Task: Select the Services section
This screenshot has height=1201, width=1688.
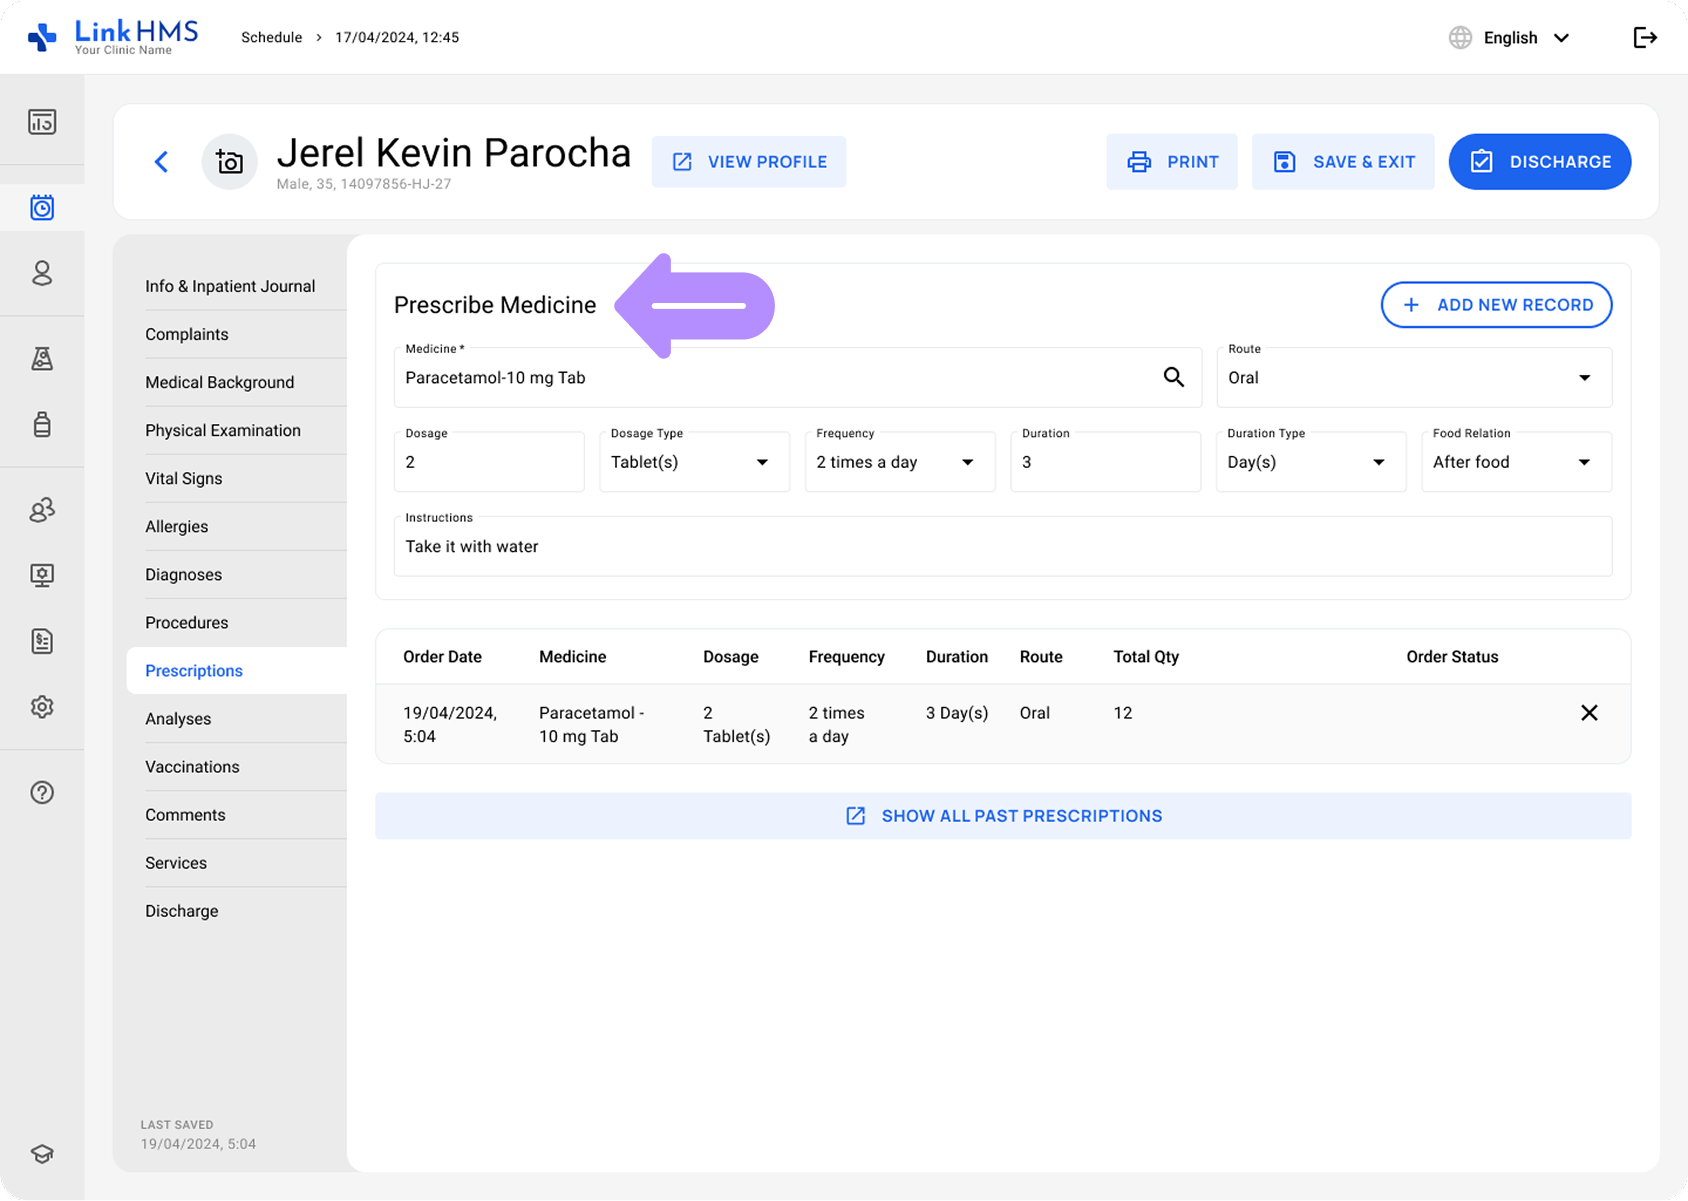Action: click(176, 862)
